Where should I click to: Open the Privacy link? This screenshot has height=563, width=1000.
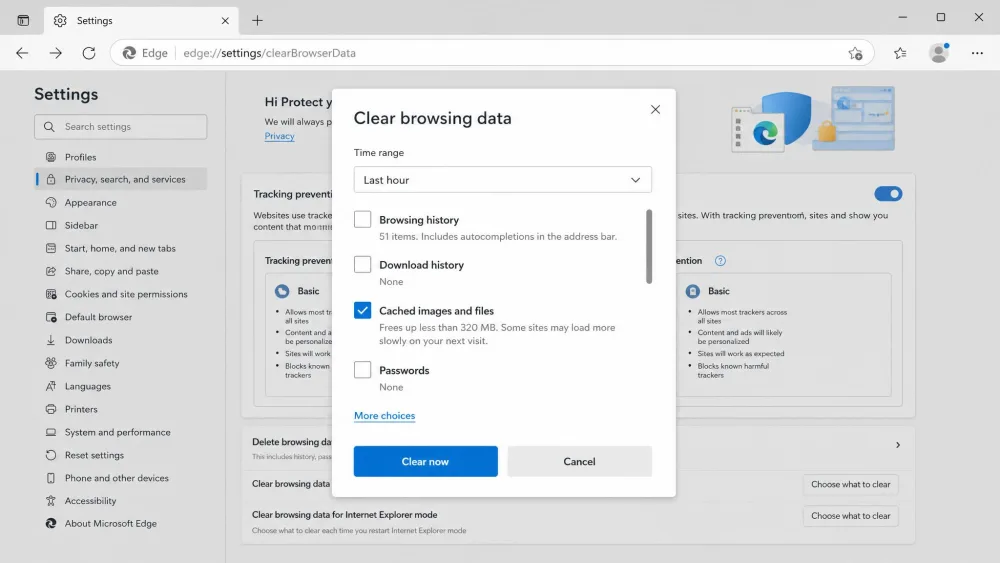tap(279, 136)
